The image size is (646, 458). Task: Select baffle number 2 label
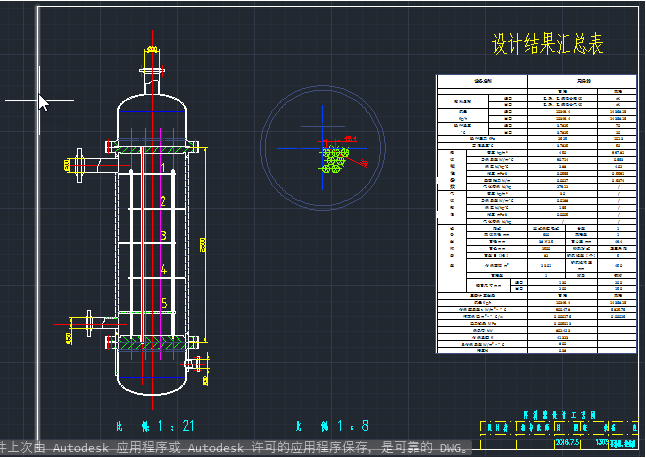163,201
